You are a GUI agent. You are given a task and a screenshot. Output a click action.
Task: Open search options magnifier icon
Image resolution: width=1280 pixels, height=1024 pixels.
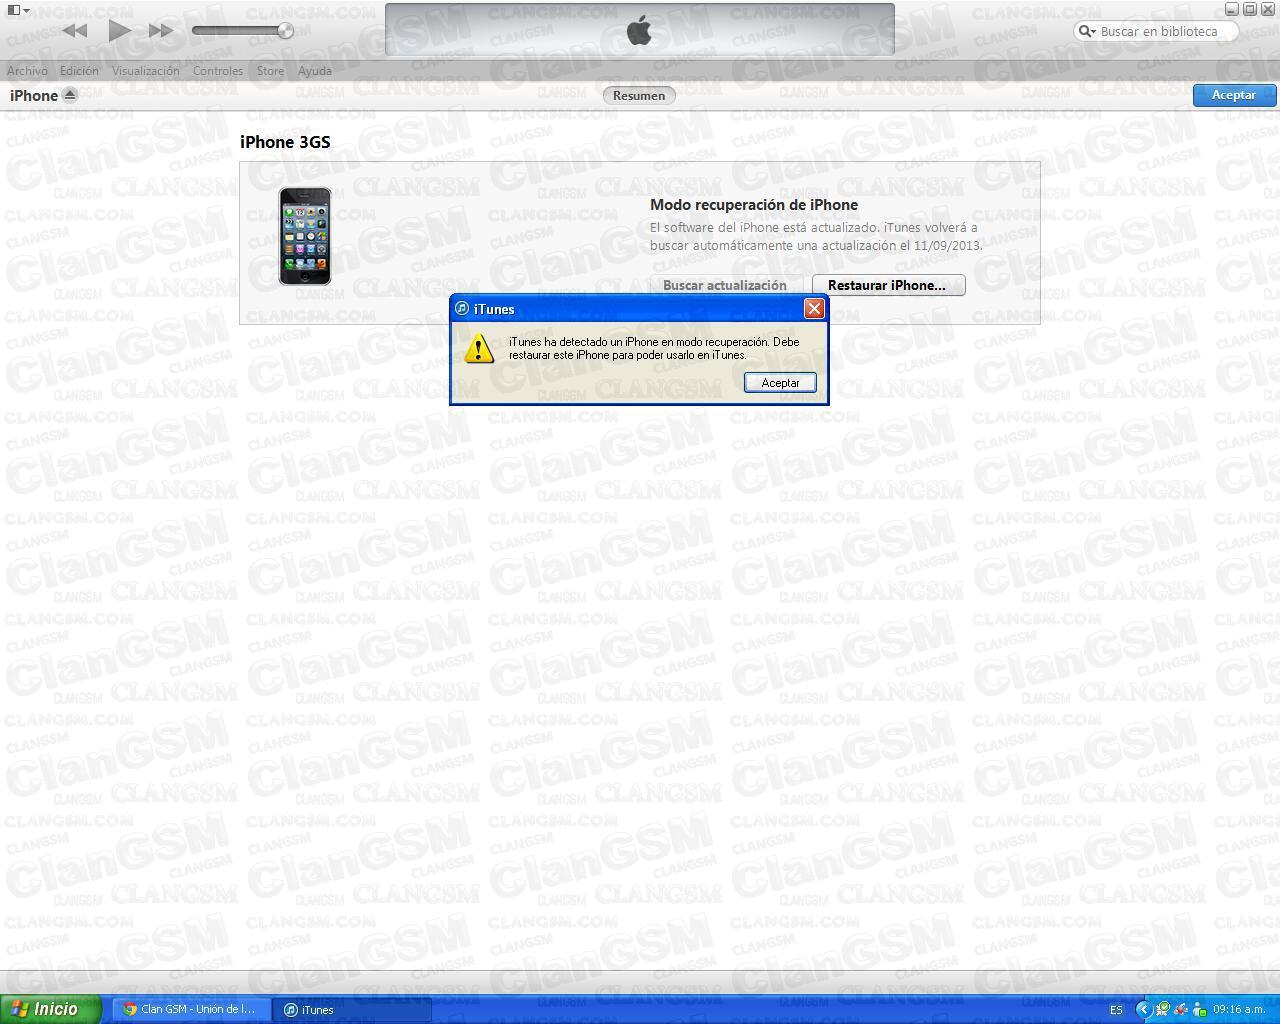pos(1087,31)
